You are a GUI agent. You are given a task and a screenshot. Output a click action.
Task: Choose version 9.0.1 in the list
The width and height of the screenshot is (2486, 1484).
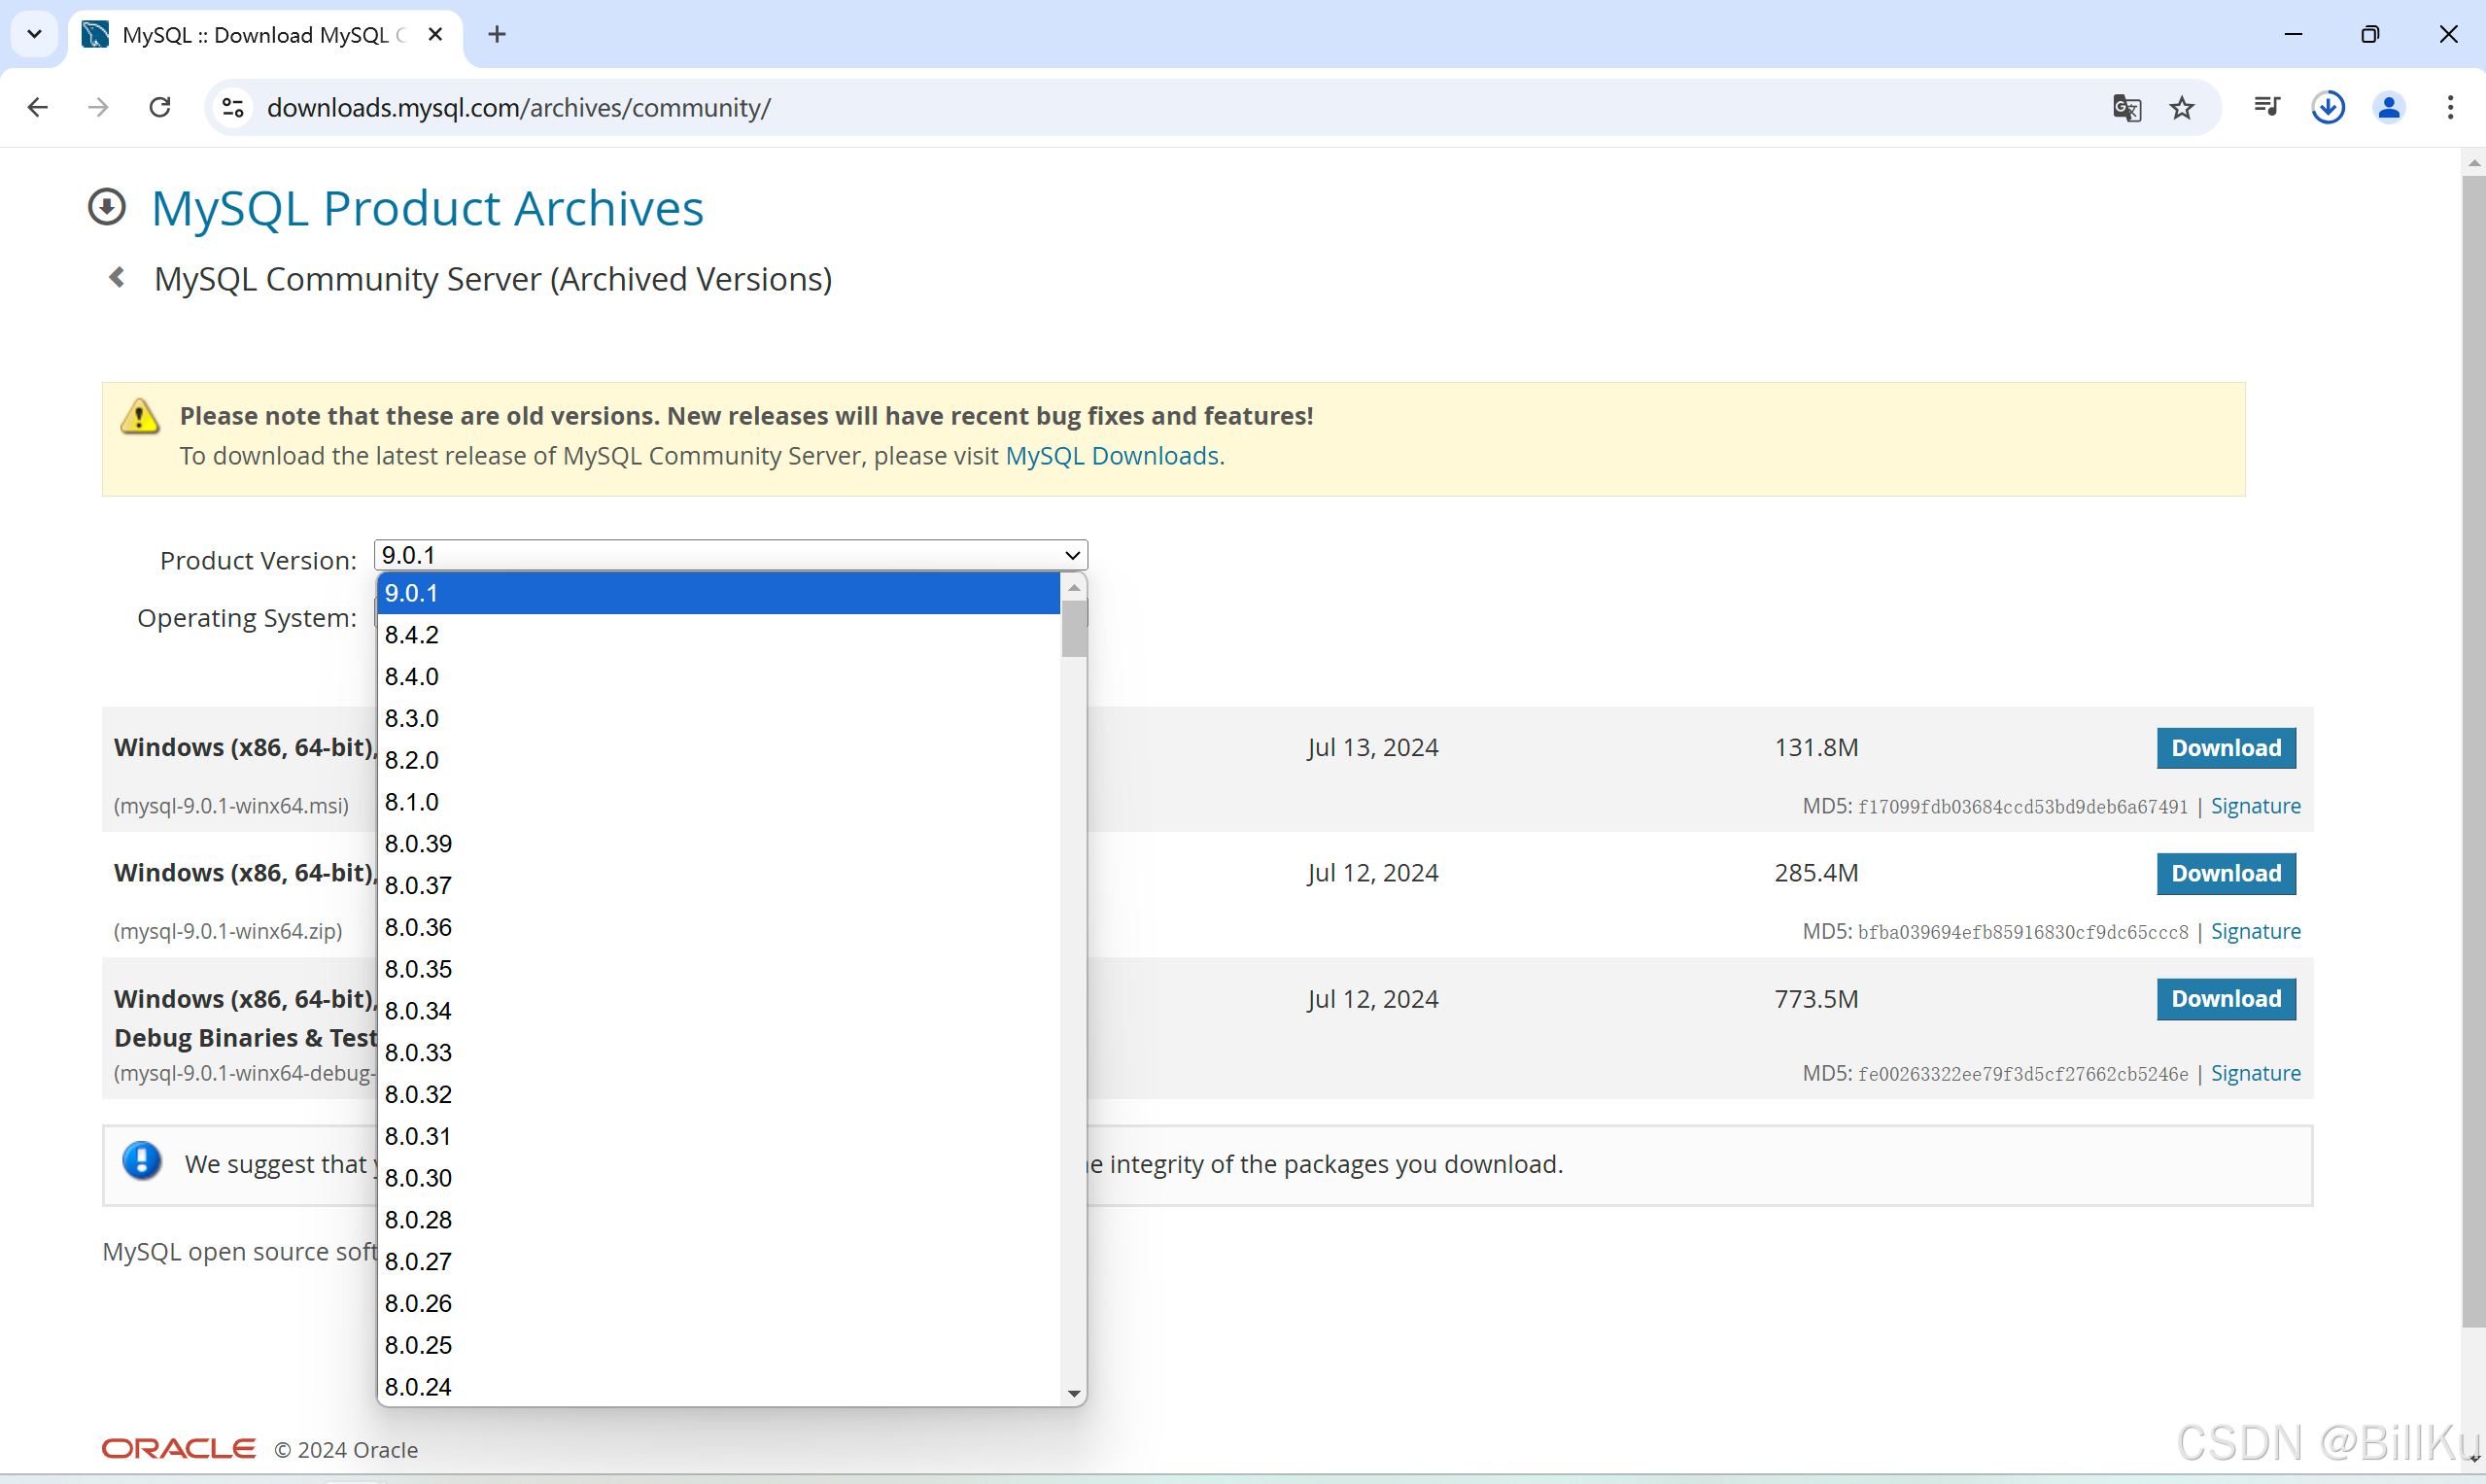[x=718, y=593]
